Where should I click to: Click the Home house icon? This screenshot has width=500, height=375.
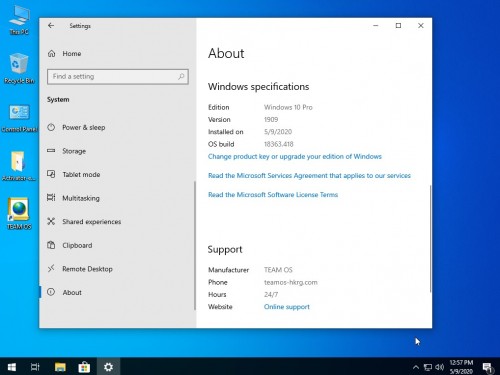51,53
